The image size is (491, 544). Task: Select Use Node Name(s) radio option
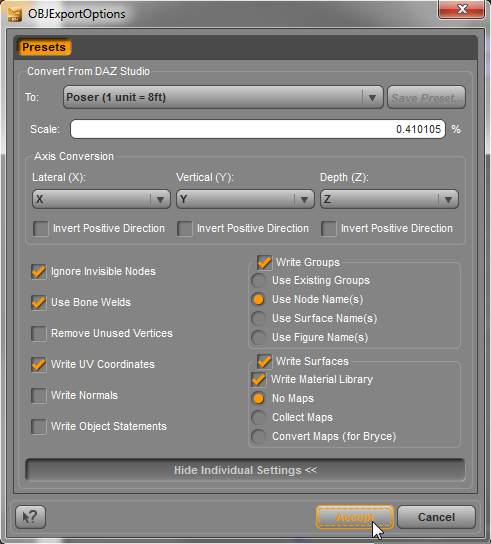point(259,299)
